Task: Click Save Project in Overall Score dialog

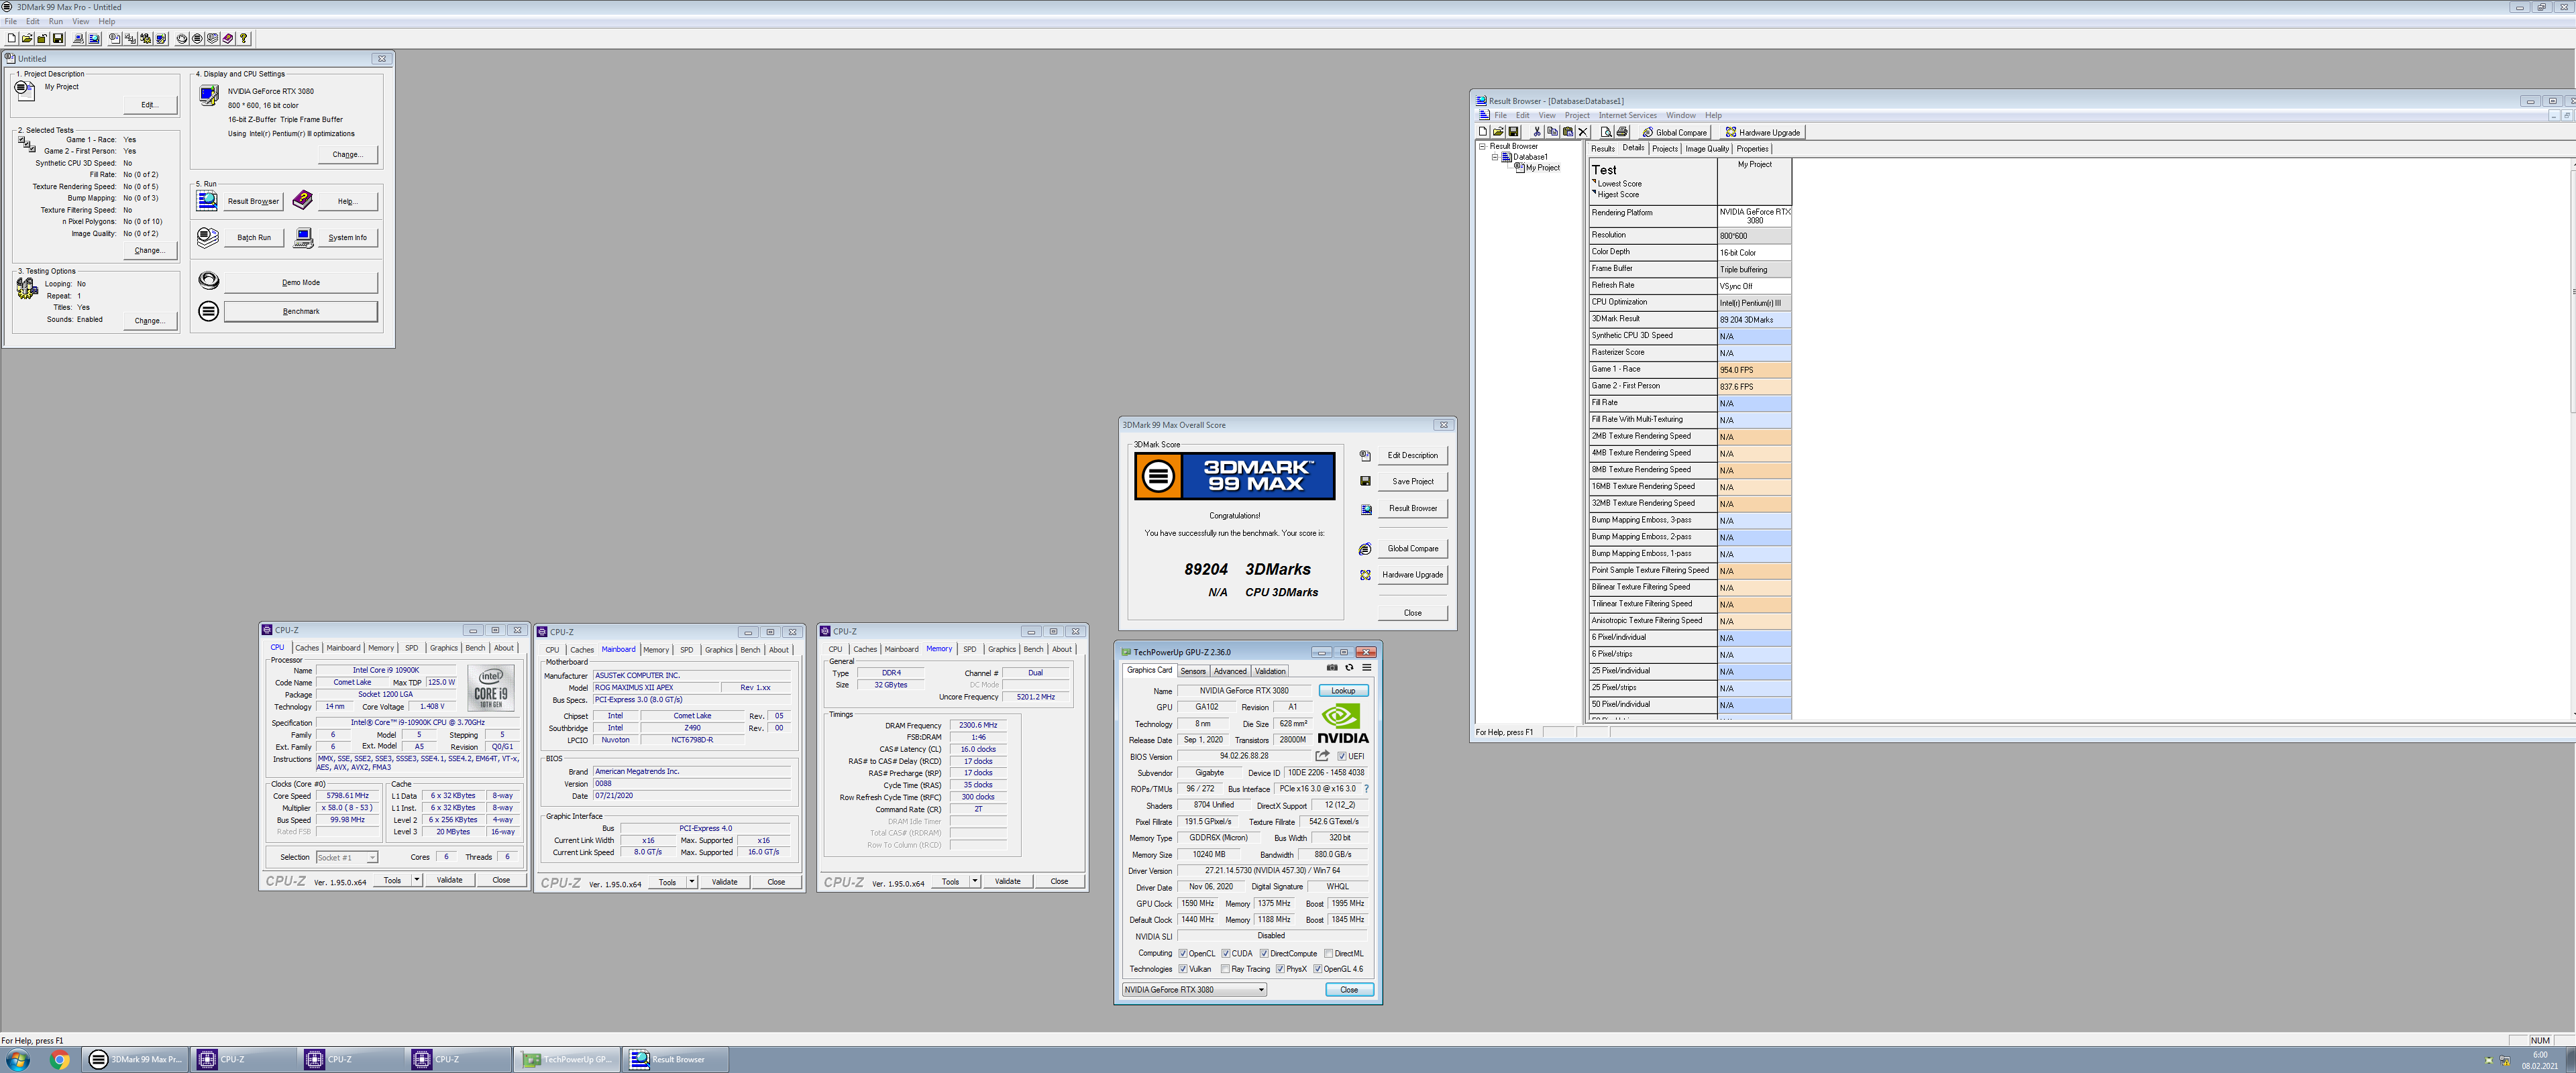Action: [1413, 482]
